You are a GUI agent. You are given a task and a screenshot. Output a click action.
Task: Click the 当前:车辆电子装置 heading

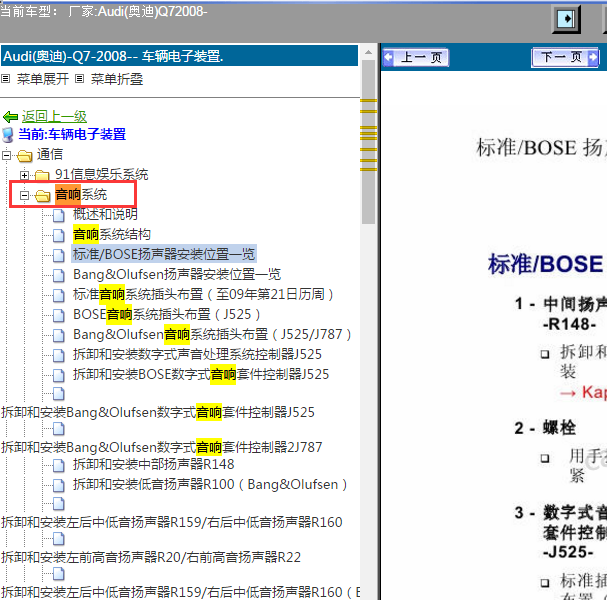point(72,134)
